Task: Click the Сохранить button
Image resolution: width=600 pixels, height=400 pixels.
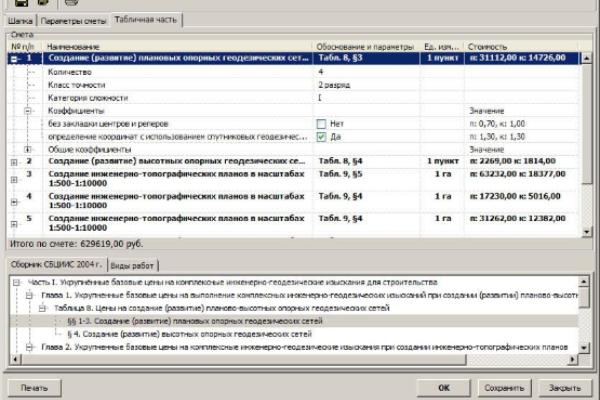Action: 504,388
